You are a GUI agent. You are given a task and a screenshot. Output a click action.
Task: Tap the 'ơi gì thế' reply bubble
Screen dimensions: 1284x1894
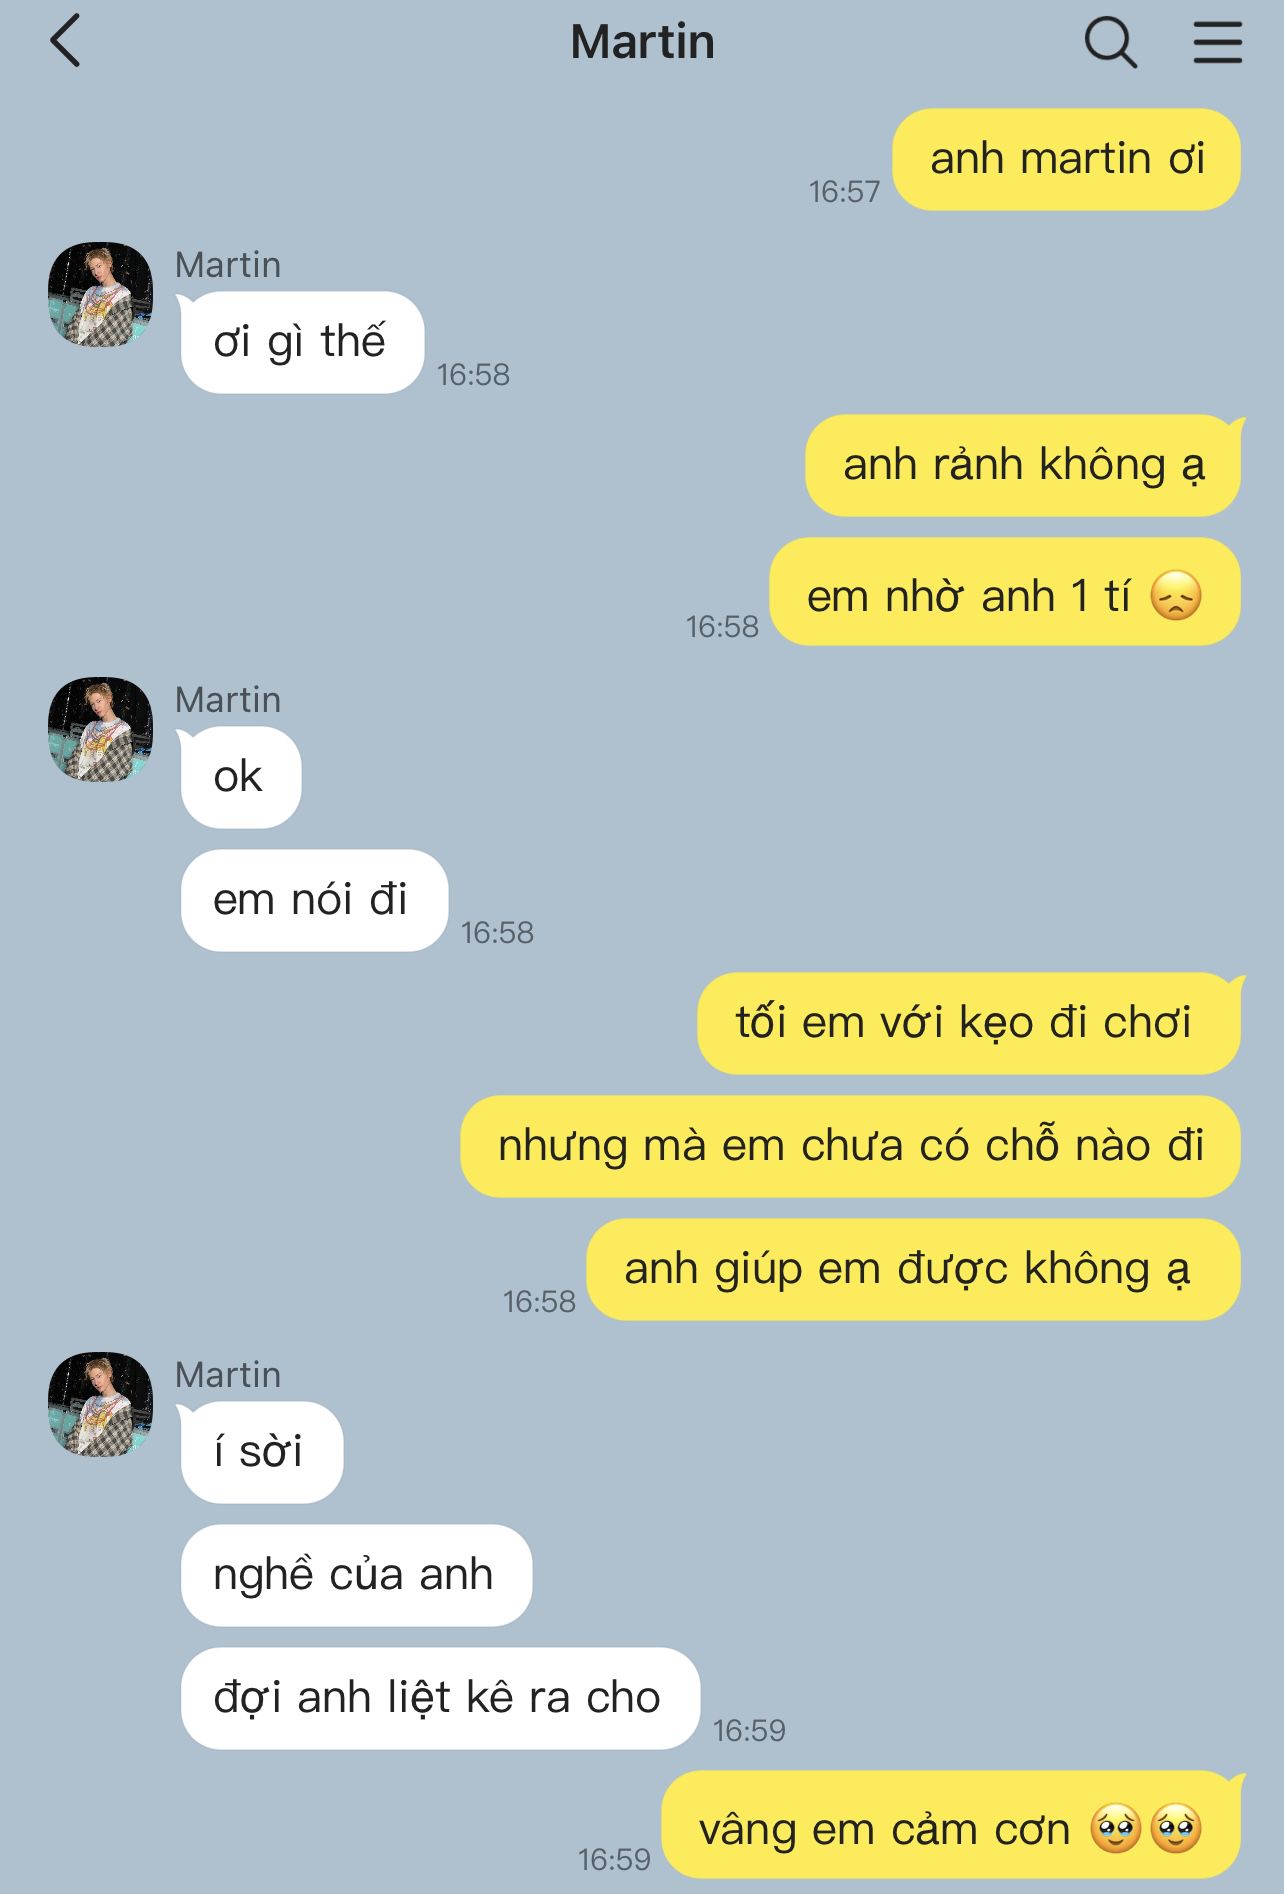point(301,342)
